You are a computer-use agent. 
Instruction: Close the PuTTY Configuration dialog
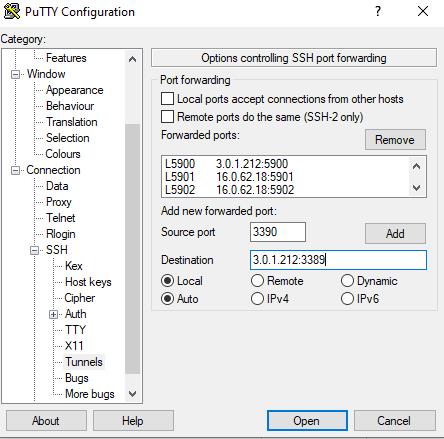pos(423,11)
